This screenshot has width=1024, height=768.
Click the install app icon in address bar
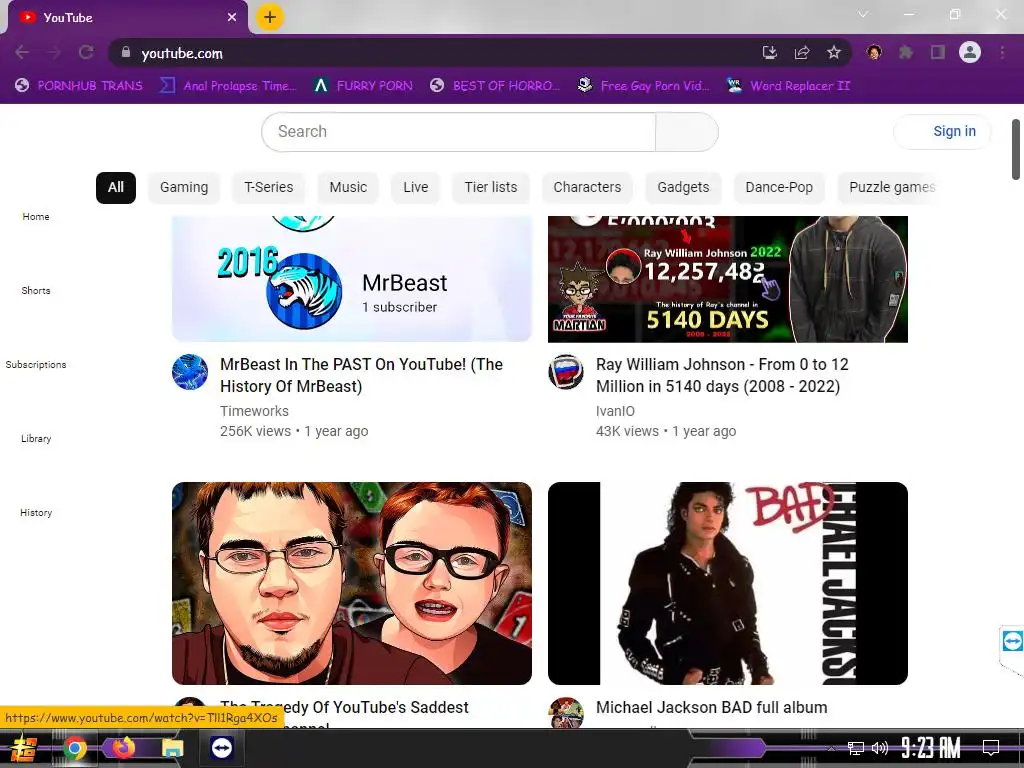[x=770, y=53]
